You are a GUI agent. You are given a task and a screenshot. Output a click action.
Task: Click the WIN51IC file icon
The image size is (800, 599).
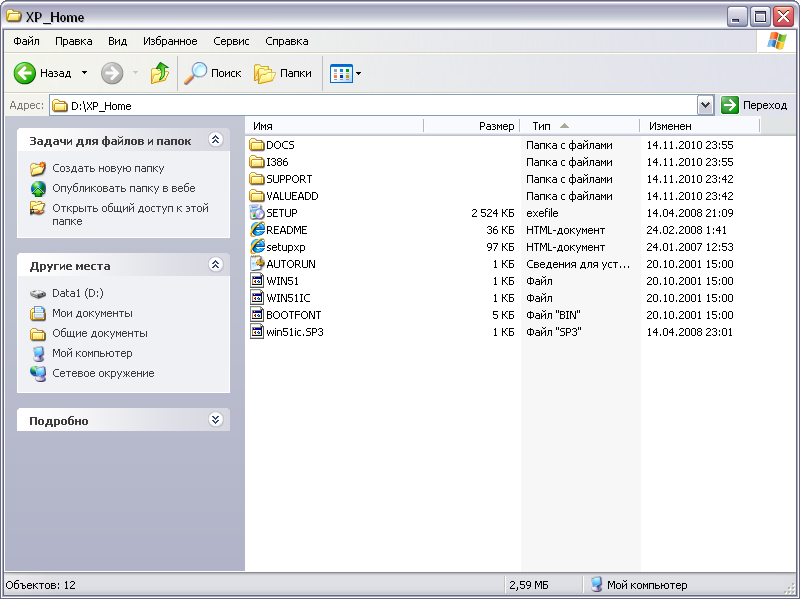tap(257, 298)
